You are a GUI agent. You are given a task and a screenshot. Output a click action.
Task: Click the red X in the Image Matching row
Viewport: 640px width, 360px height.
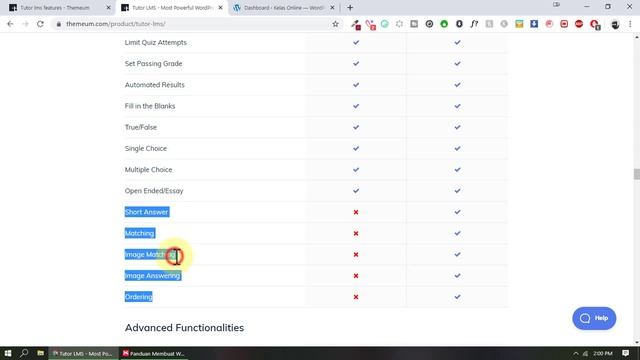coord(356,255)
